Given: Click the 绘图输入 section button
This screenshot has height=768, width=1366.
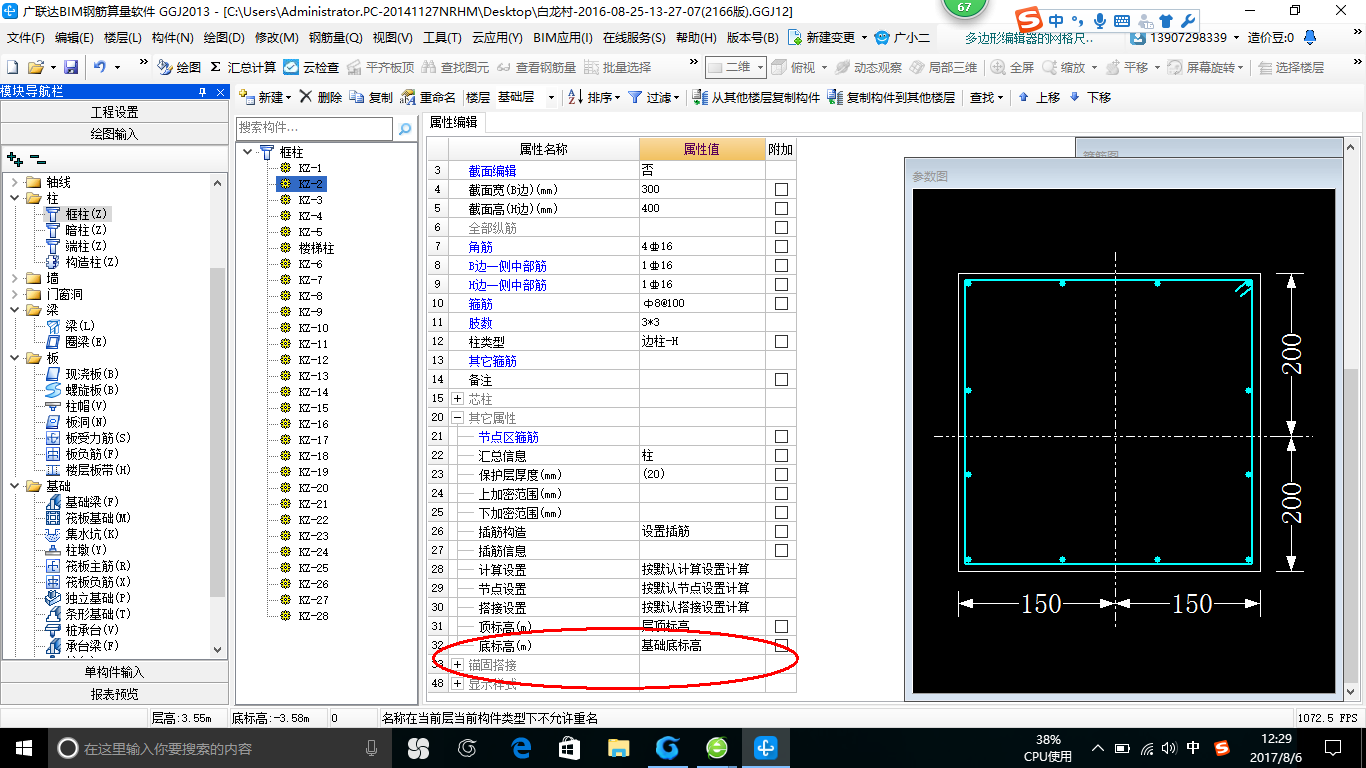Looking at the screenshot, I should point(115,134).
